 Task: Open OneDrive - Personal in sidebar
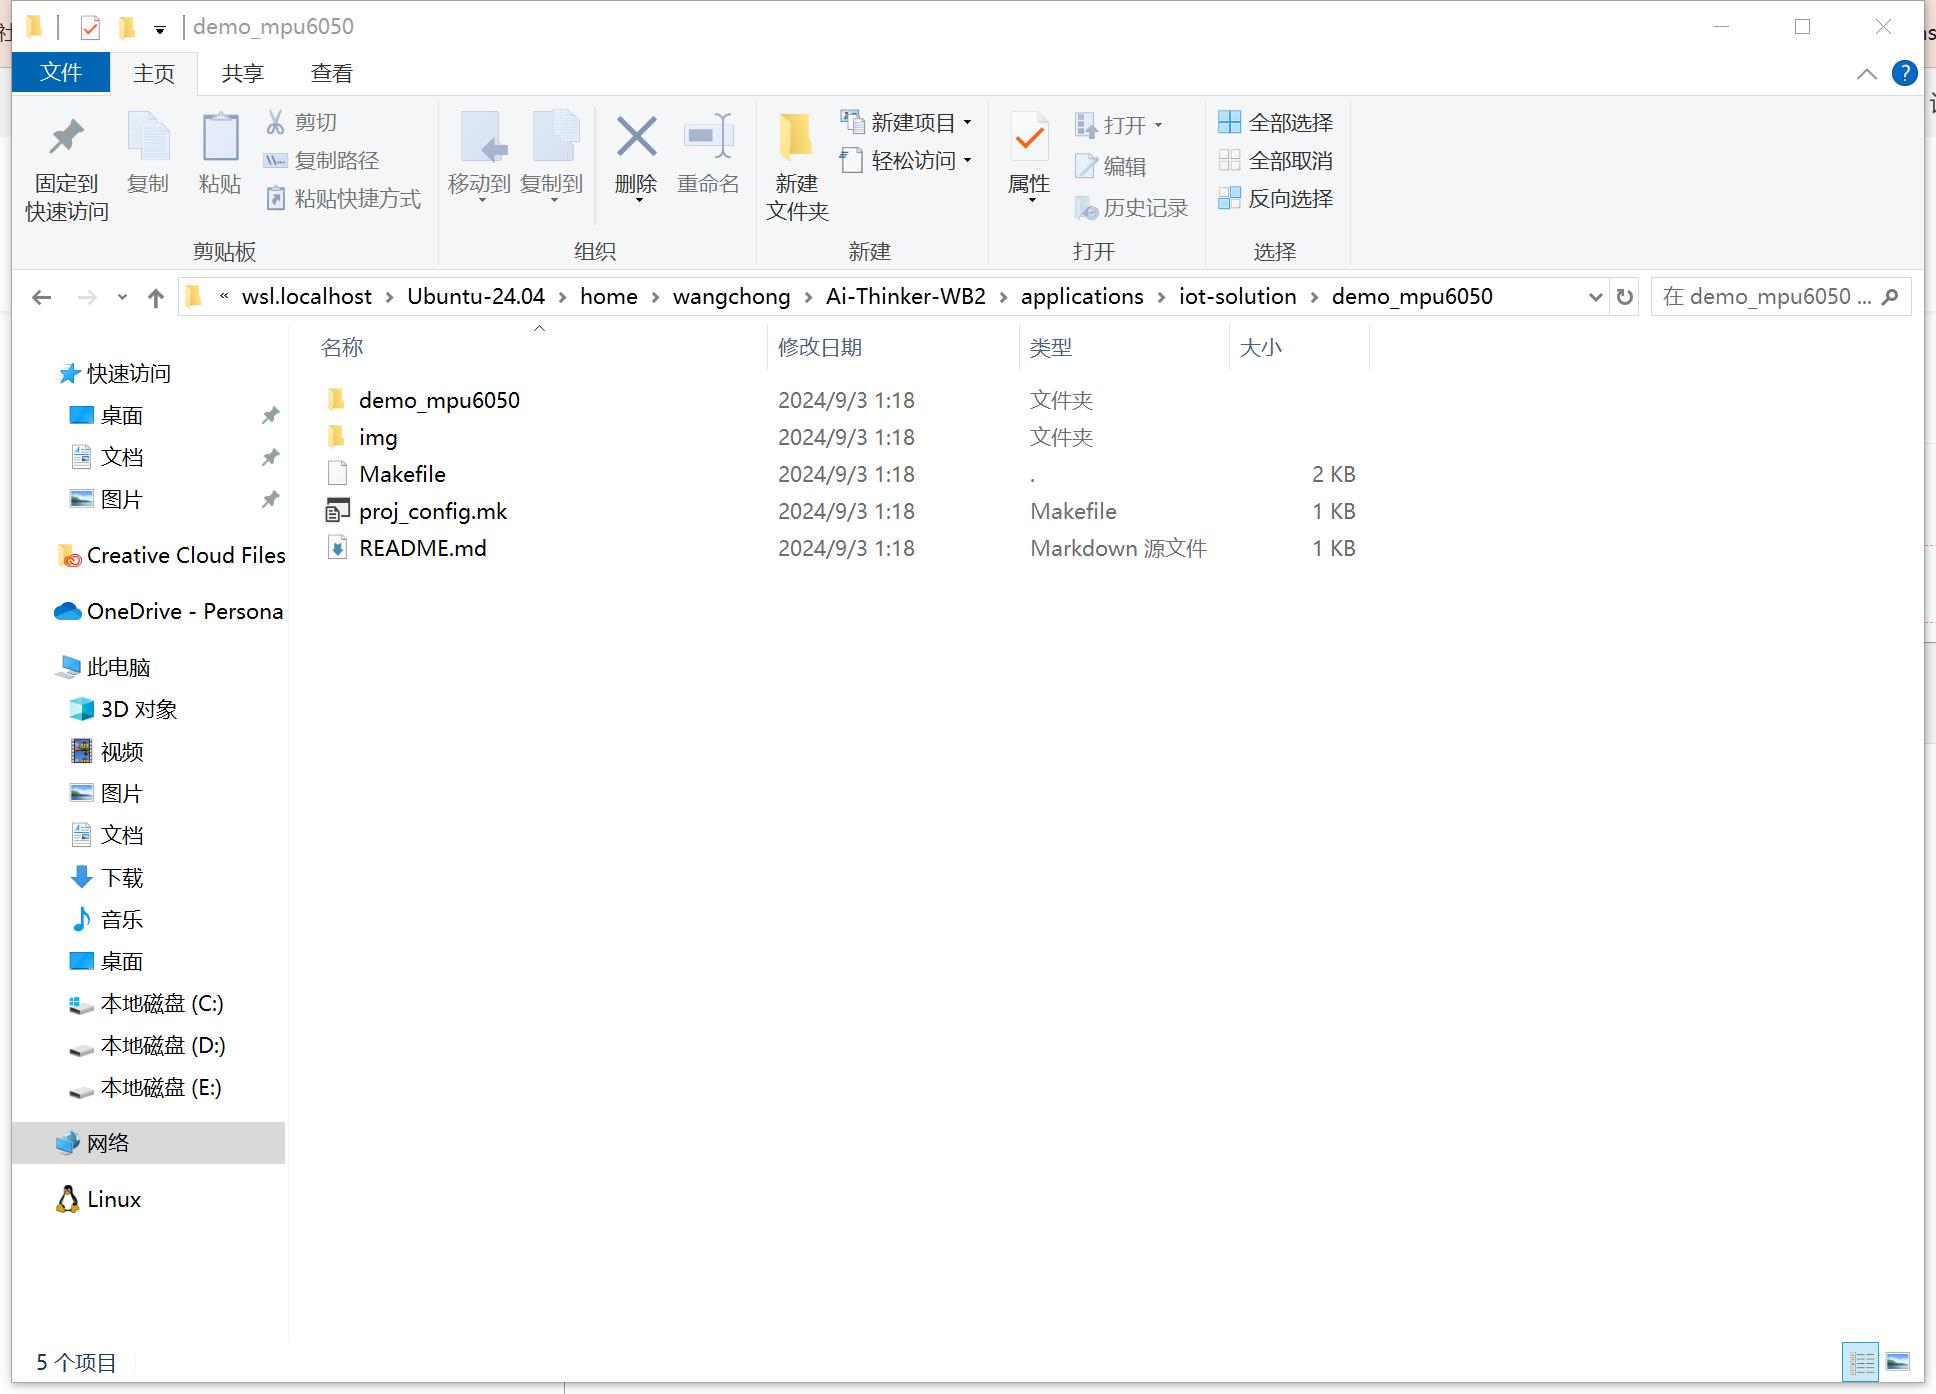(170, 611)
